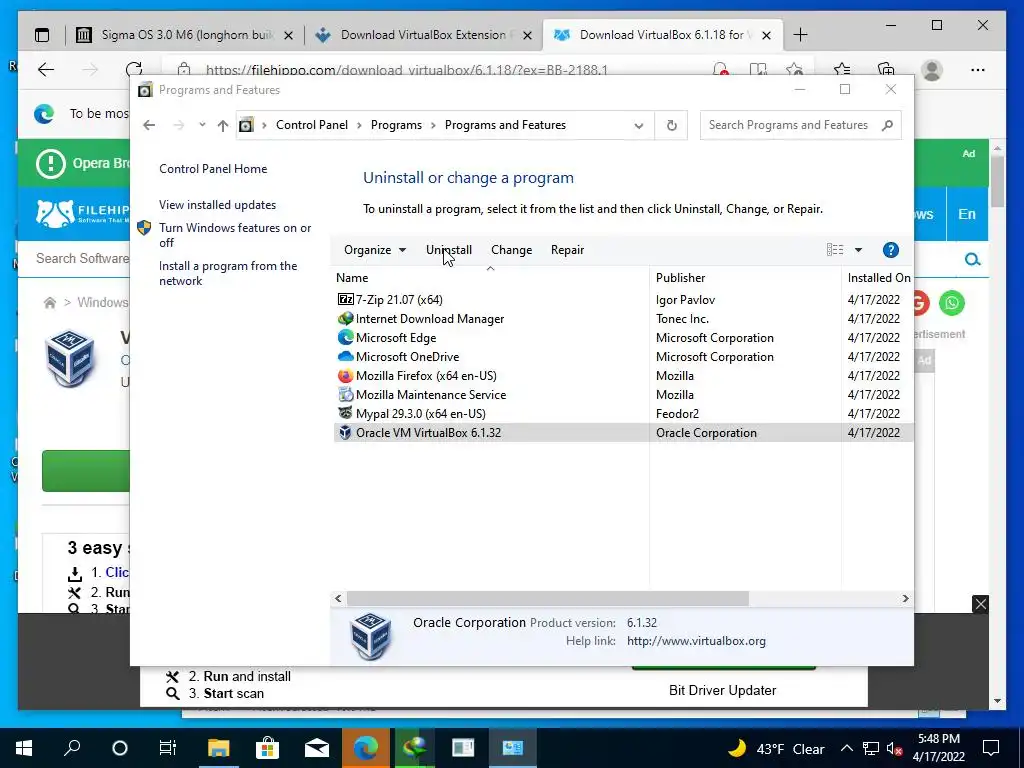Open View installed updates link
Image resolution: width=1024 pixels, height=768 pixels.
click(x=217, y=204)
